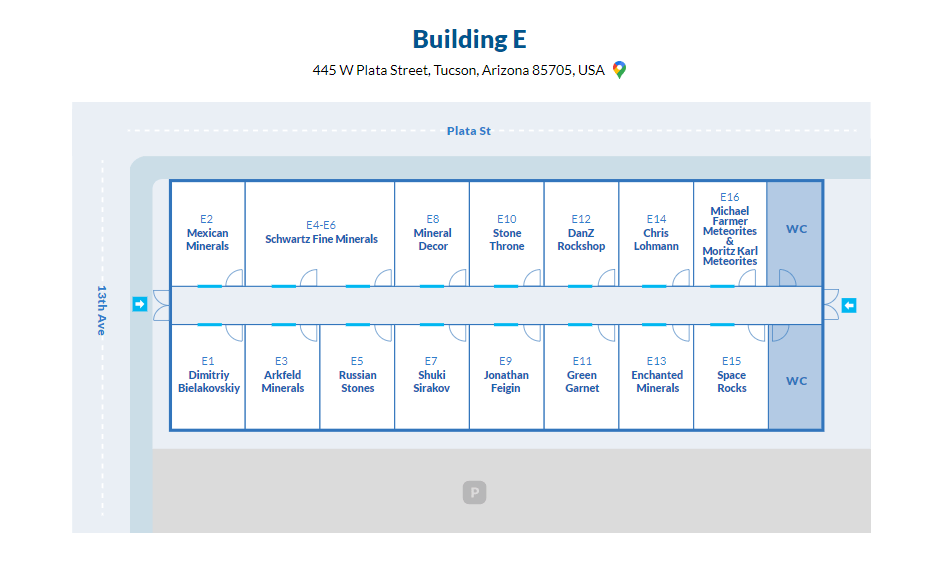Viewport: 952px width, 562px height.
Task: Click booth E9 Jonathan Feigin
Action: (x=506, y=375)
